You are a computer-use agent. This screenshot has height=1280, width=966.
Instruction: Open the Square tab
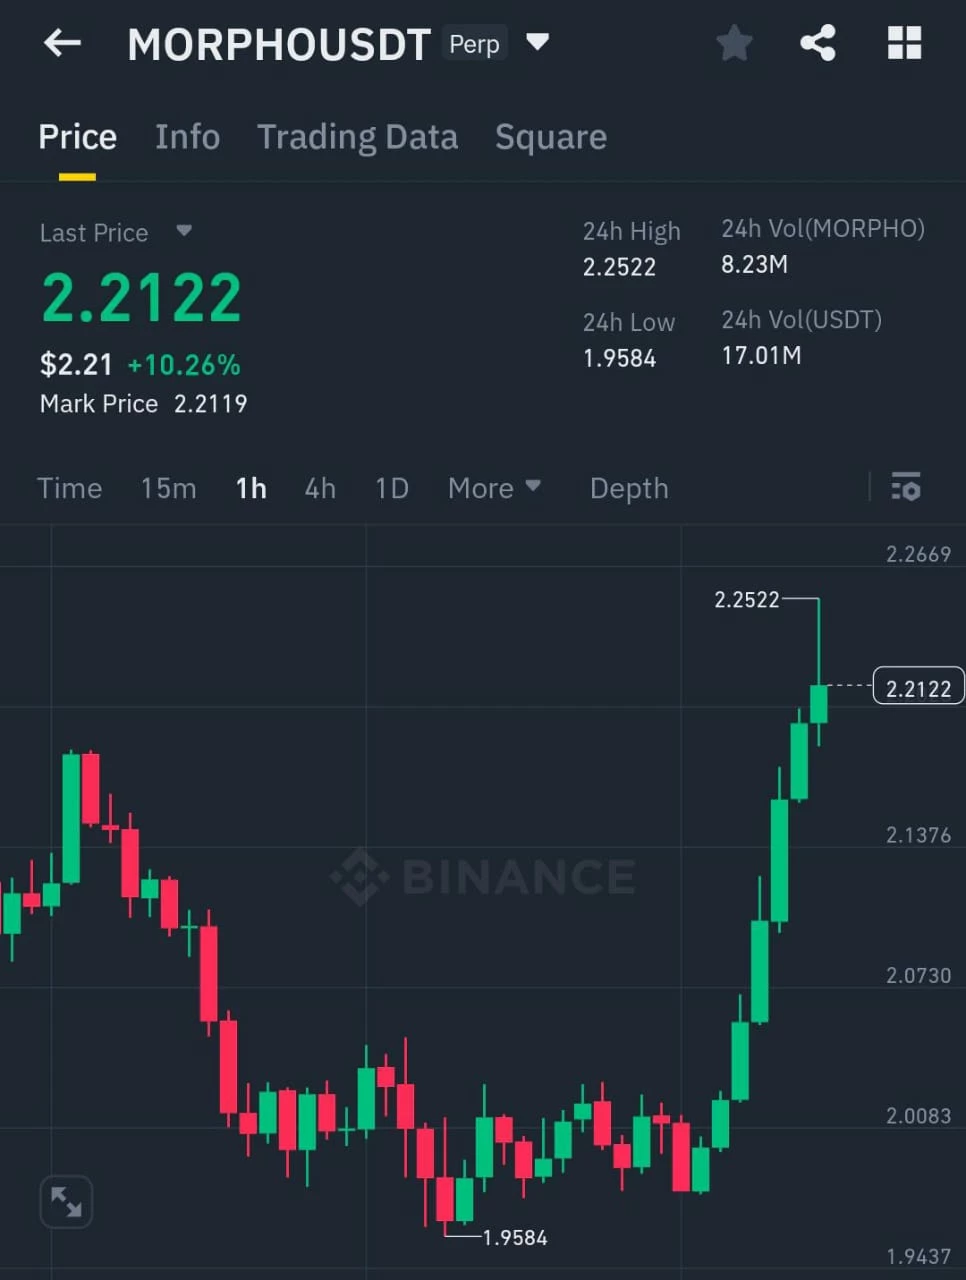[x=551, y=137]
